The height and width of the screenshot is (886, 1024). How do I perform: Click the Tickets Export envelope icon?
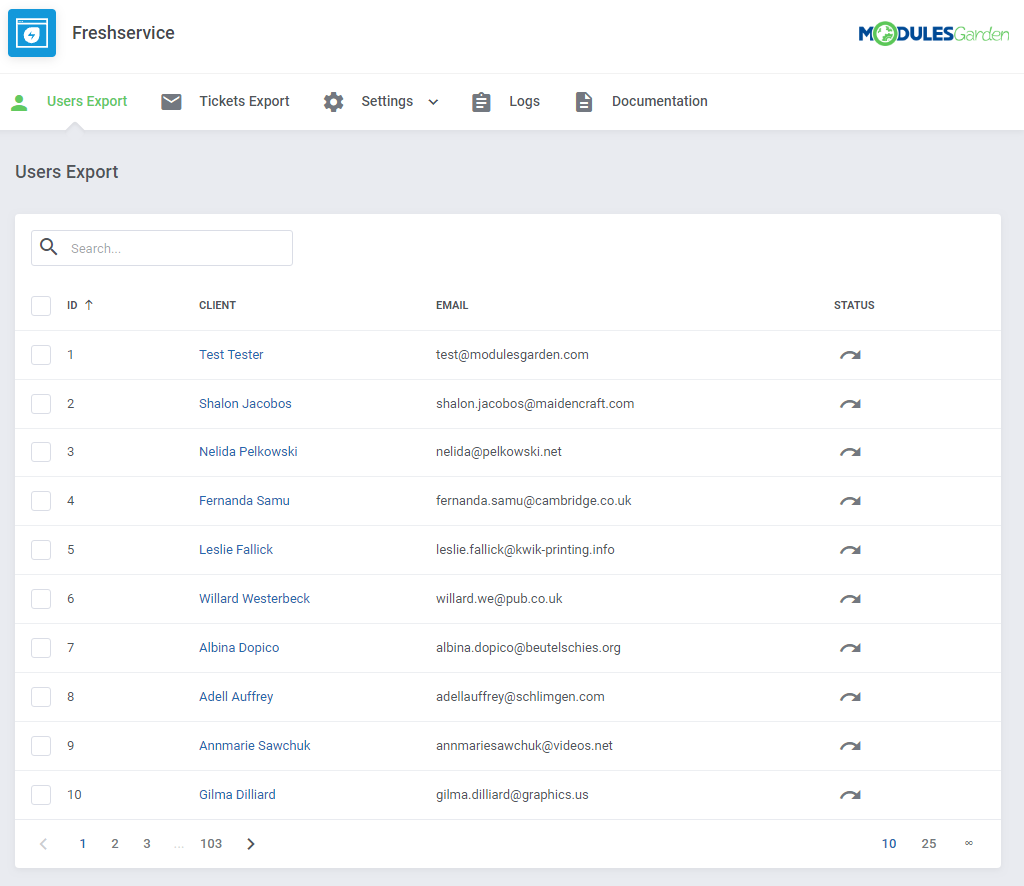tap(171, 101)
